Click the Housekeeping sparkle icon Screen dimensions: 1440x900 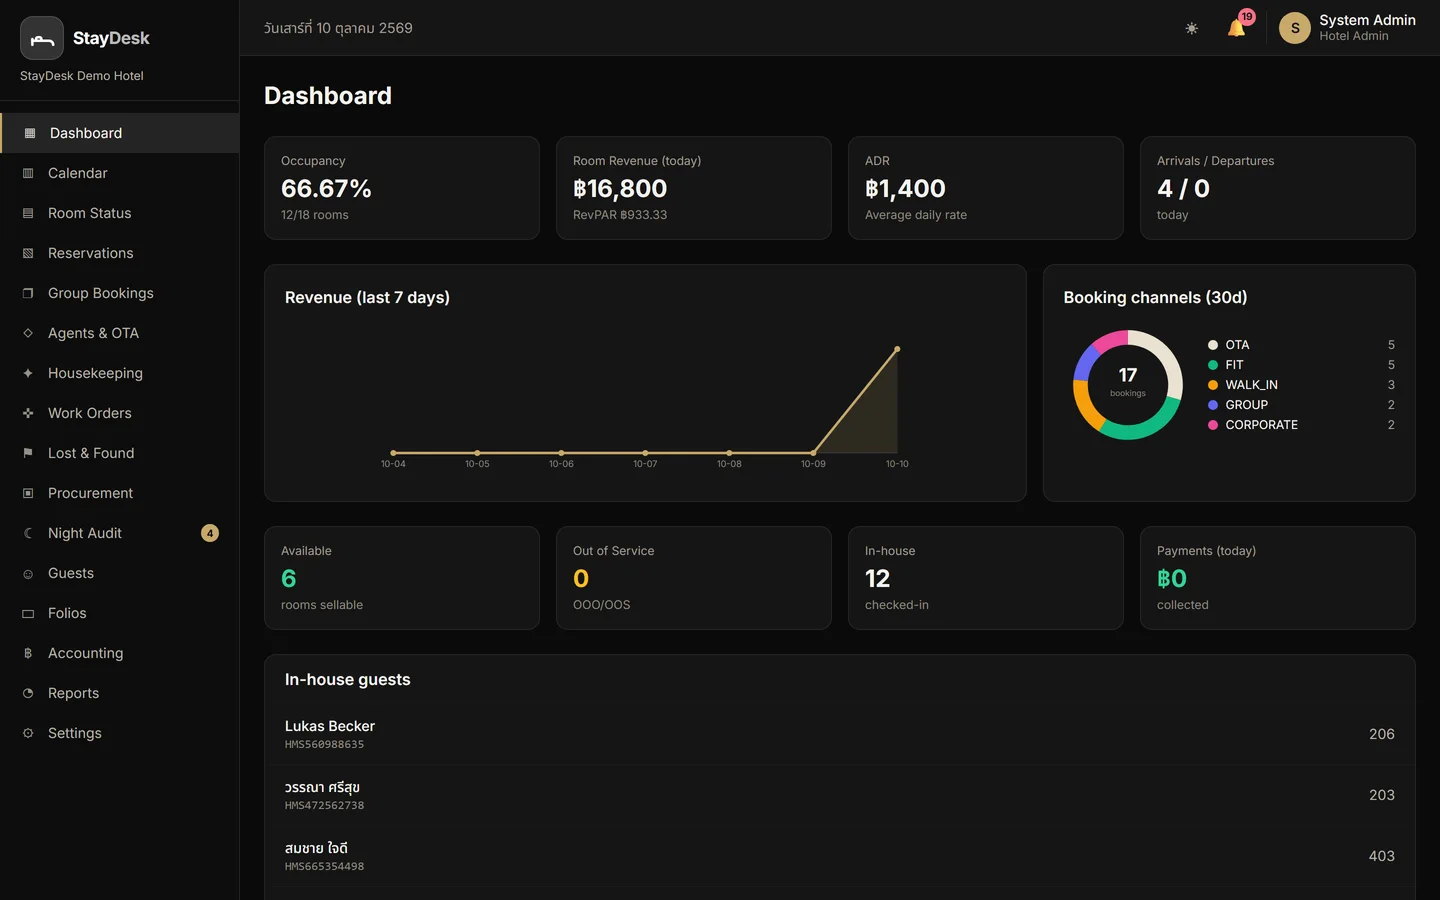[28, 373]
